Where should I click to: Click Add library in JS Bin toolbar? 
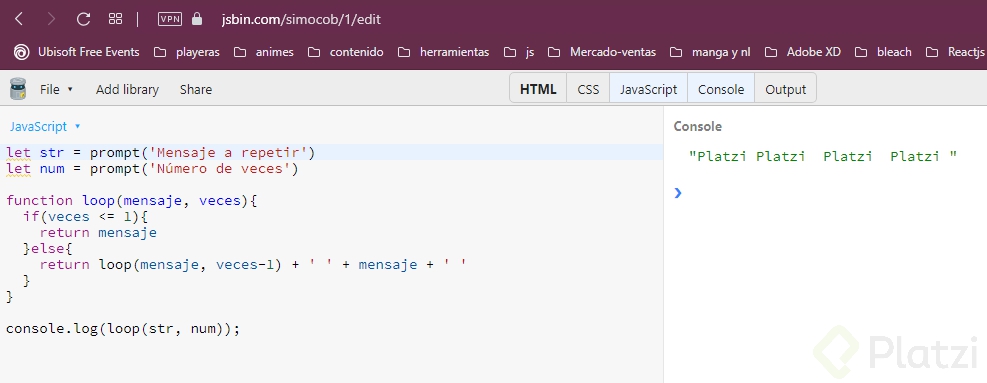[127, 89]
